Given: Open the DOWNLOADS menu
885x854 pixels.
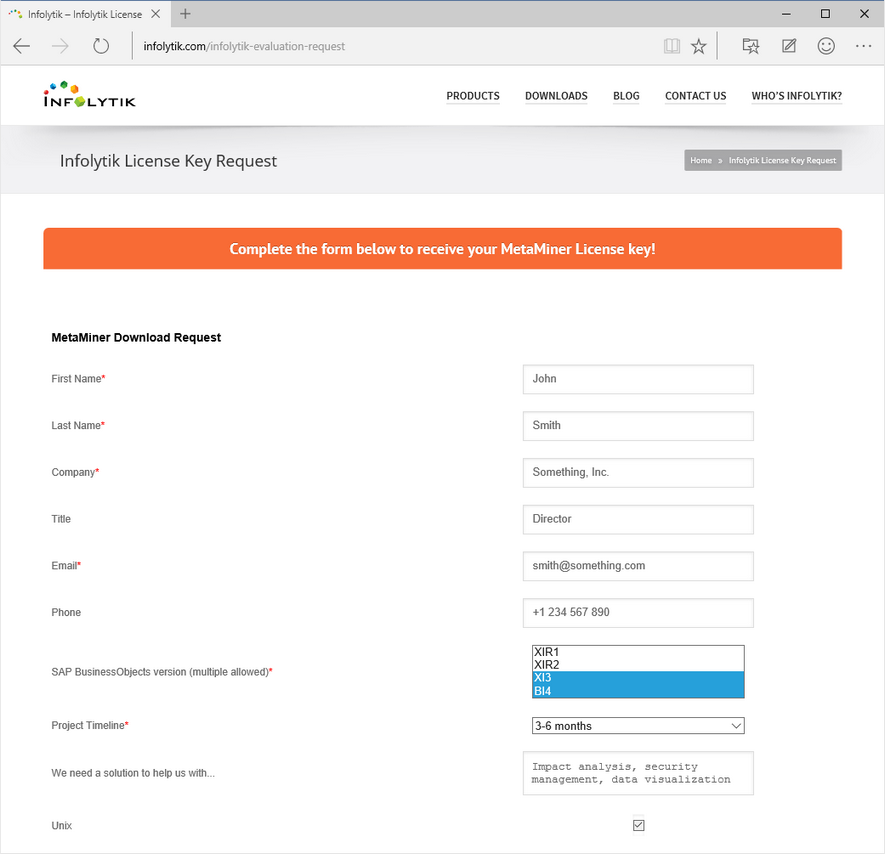Looking at the screenshot, I should 557,96.
